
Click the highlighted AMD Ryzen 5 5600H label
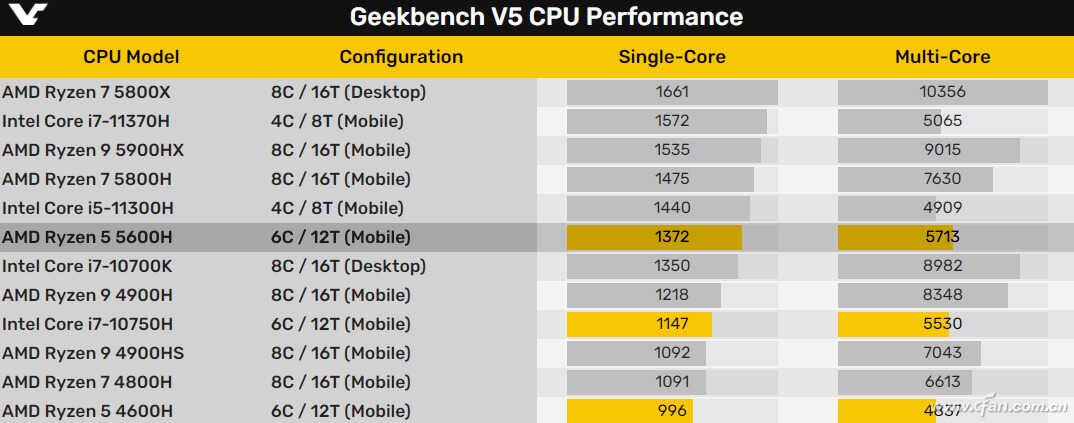coord(87,237)
